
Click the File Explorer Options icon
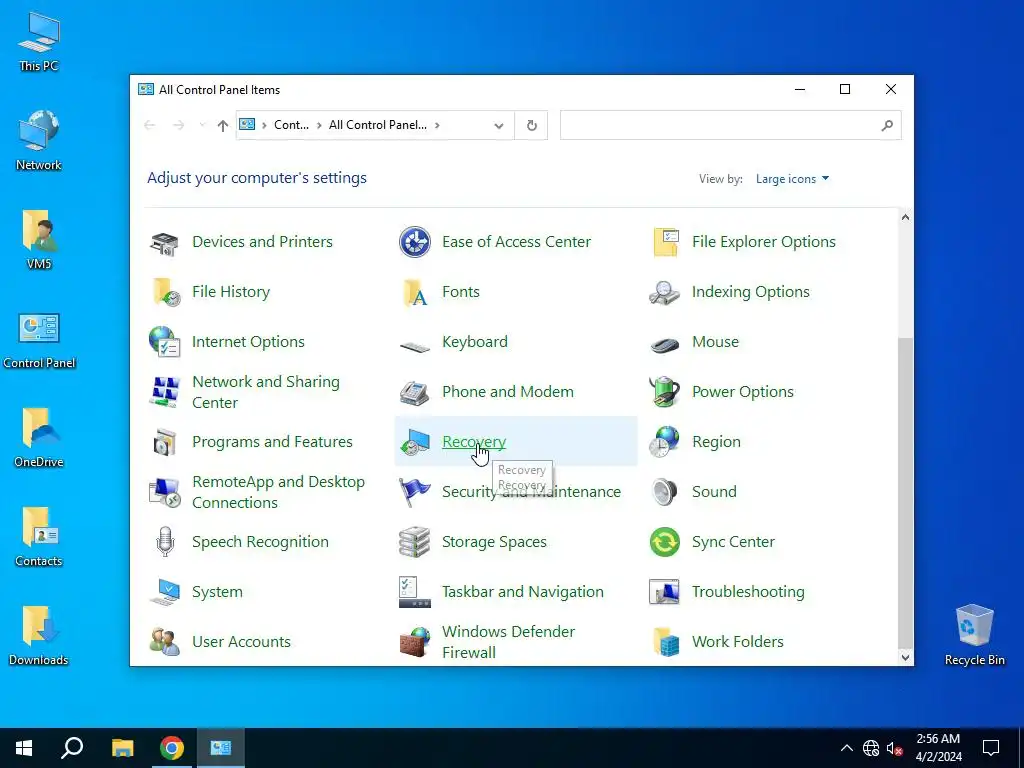665,242
